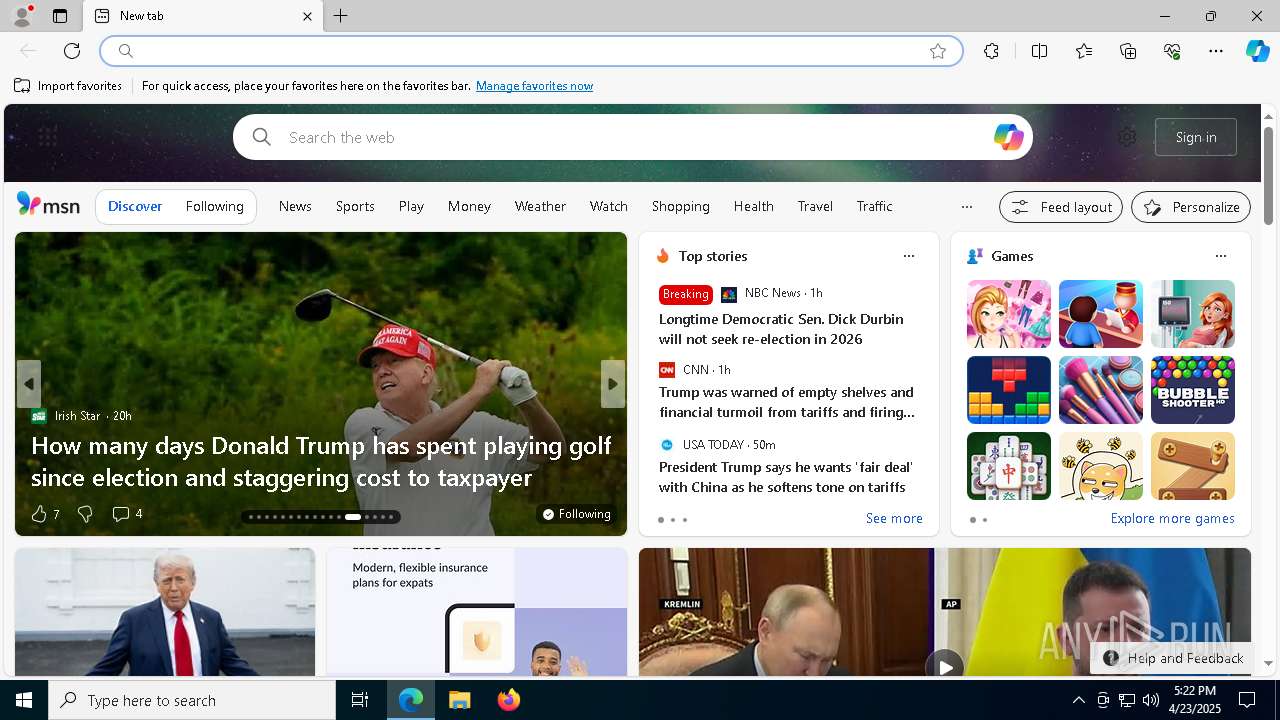
Task: Open the Extensions puzzle icon
Action: pos(991,51)
